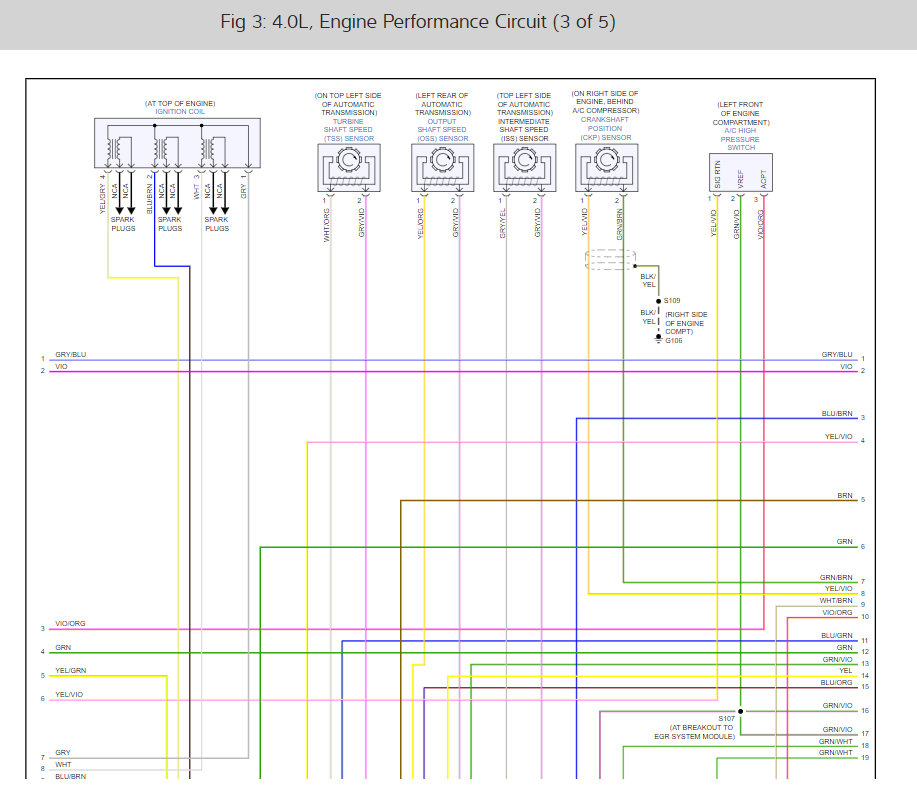Click the SIG RTN terminal label

click(x=718, y=175)
